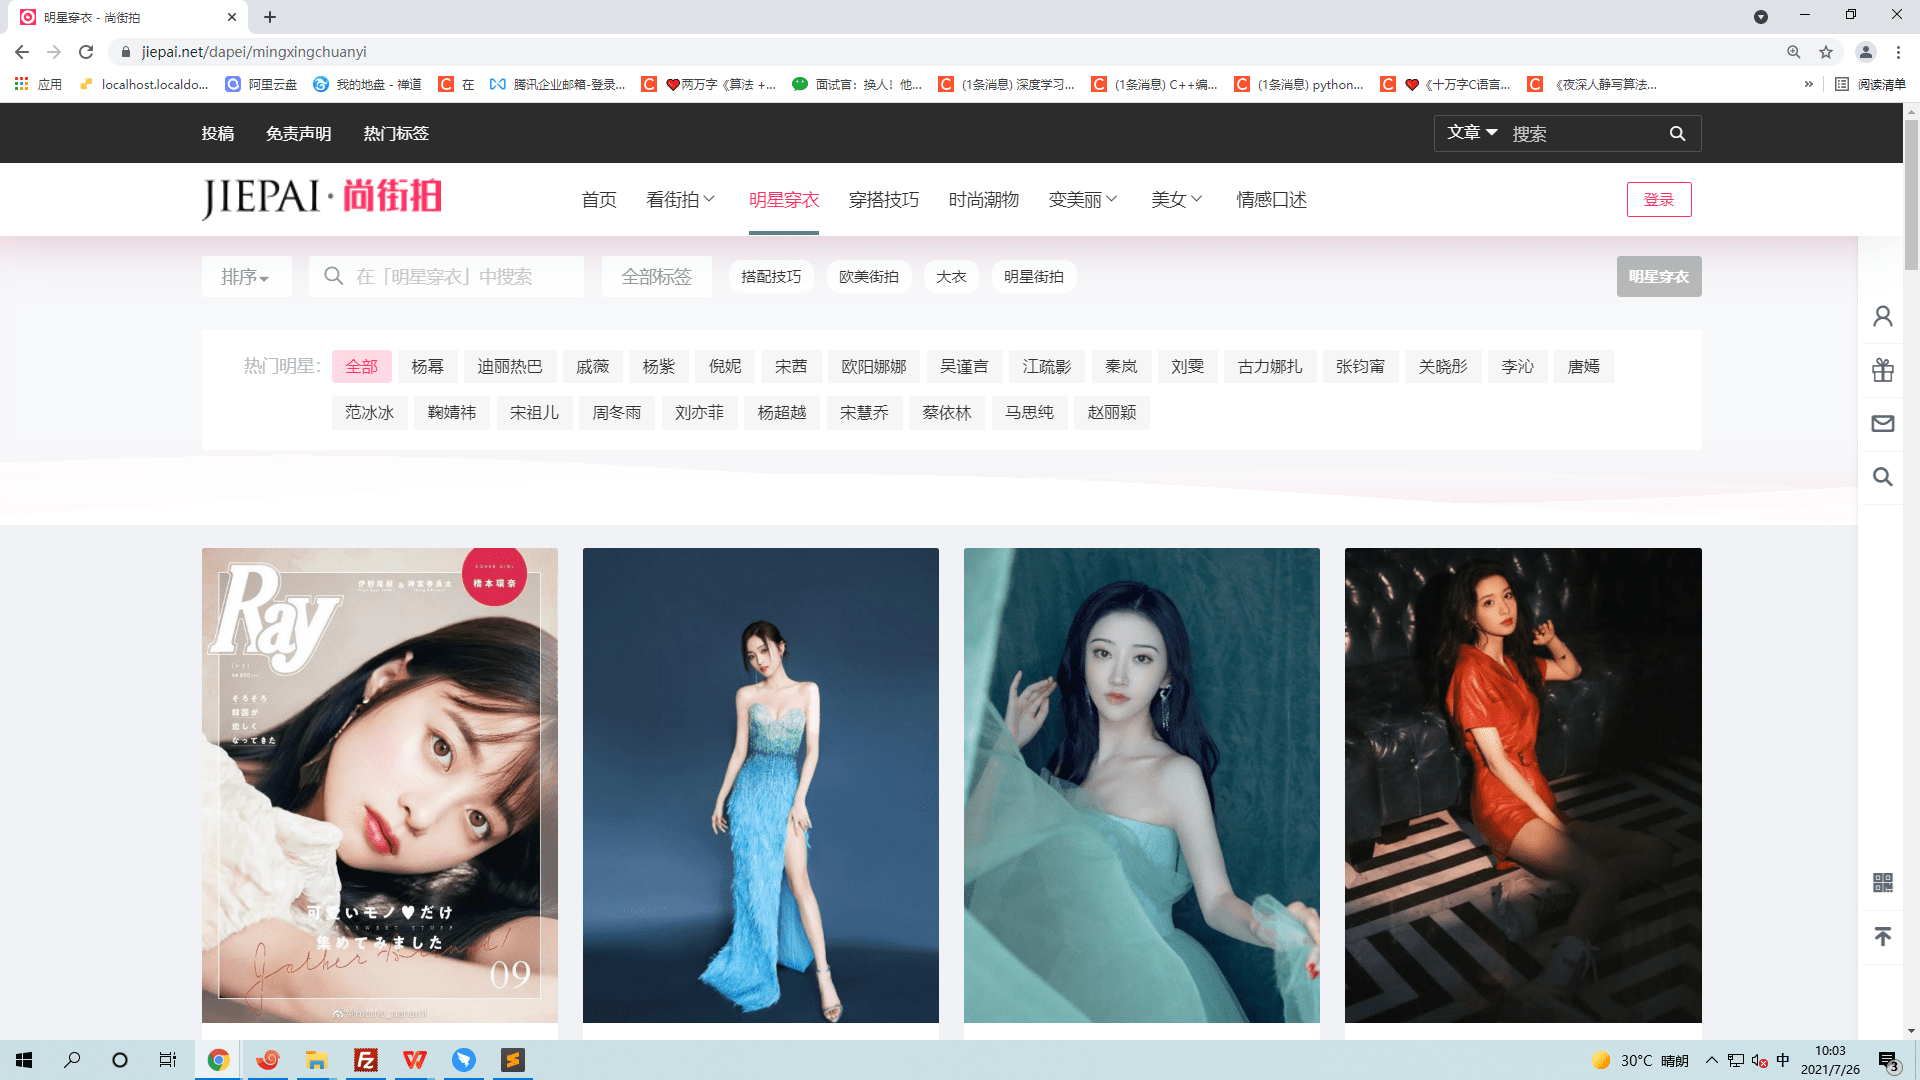This screenshot has height=1080, width=1920.
Task: Expand the 排序 sort dropdown
Action: (246, 277)
